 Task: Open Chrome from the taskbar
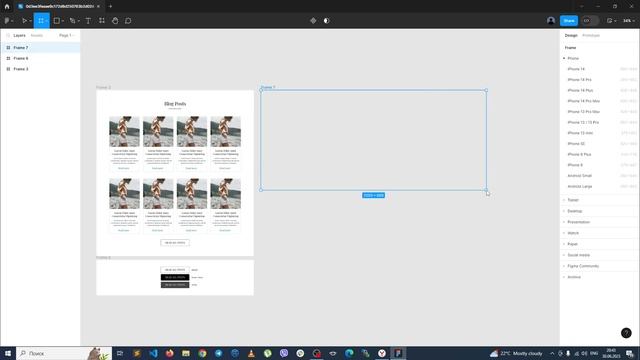coord(202,353)
